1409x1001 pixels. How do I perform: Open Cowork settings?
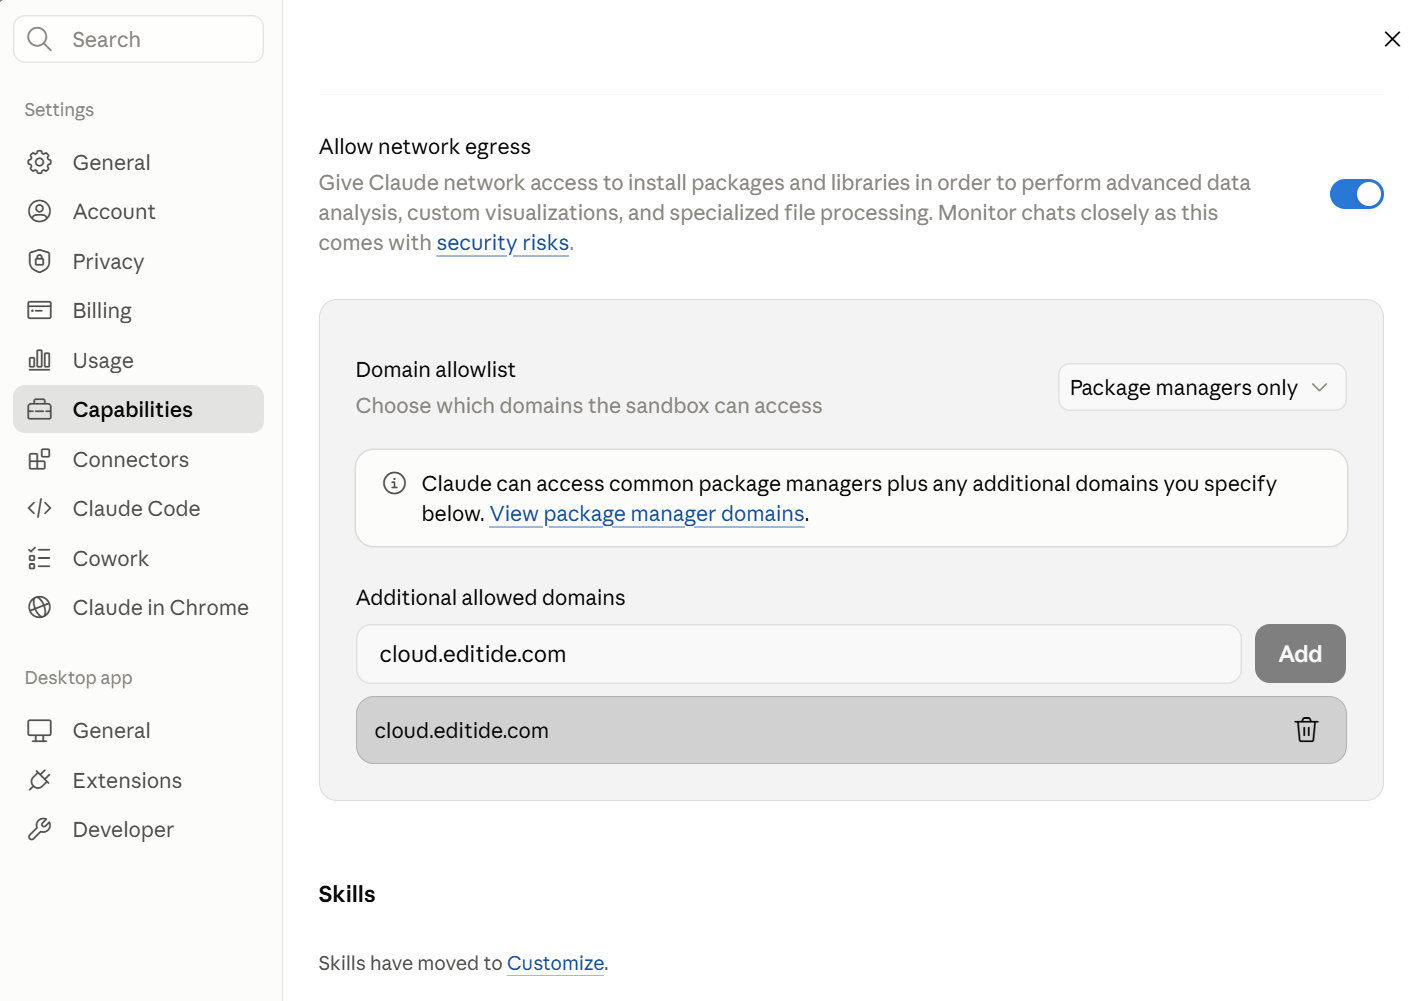pyautogui.click(x=138, y=558)
